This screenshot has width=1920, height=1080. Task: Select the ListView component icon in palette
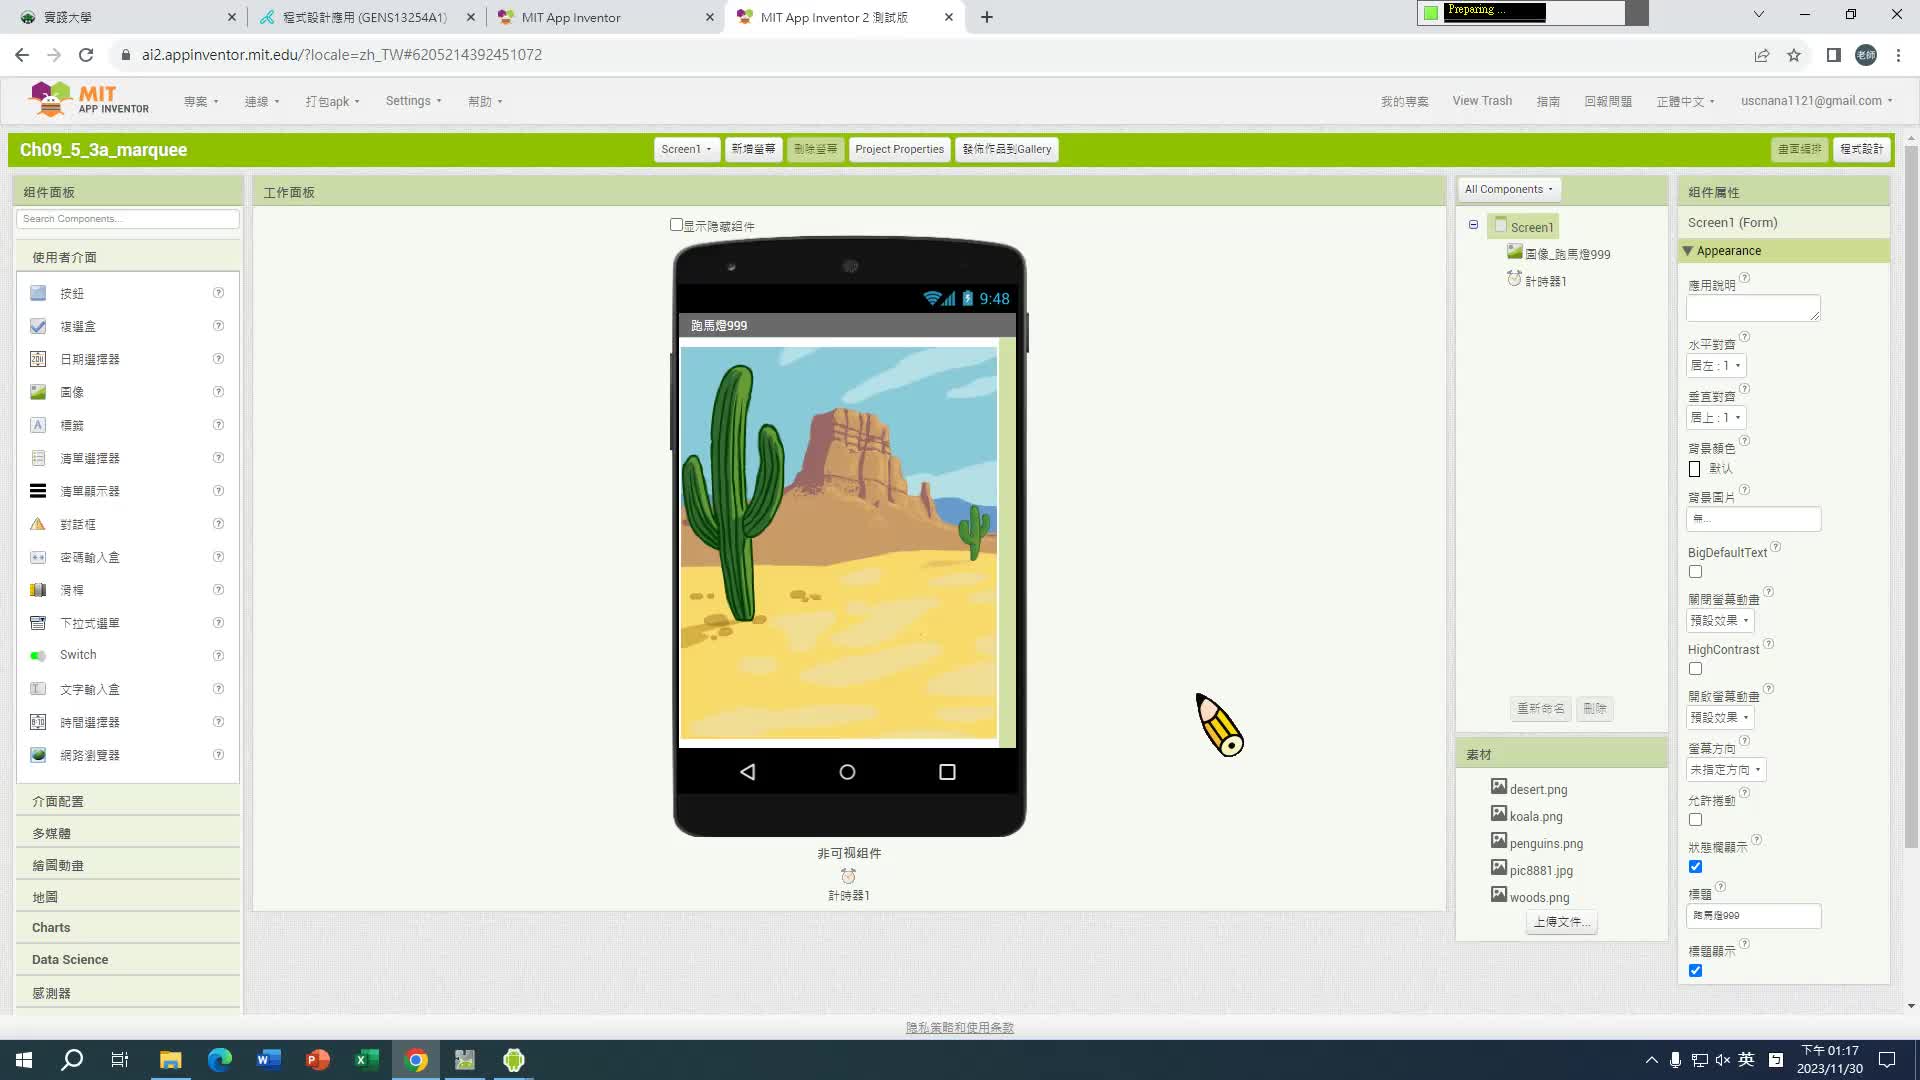point(38,491)
